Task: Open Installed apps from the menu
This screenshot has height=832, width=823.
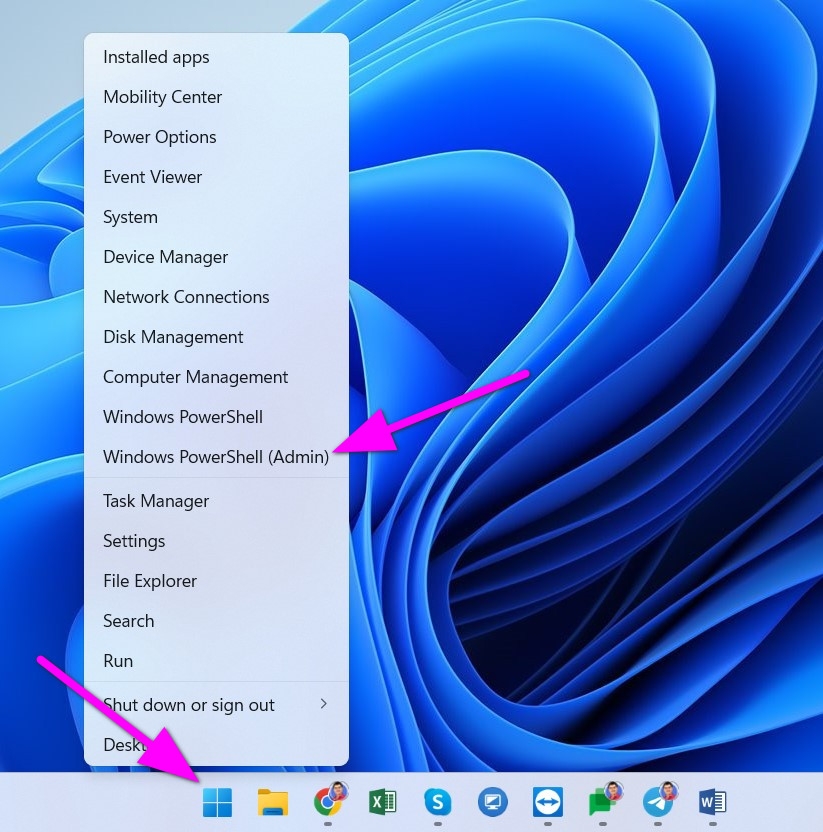Action: [156, 57]
